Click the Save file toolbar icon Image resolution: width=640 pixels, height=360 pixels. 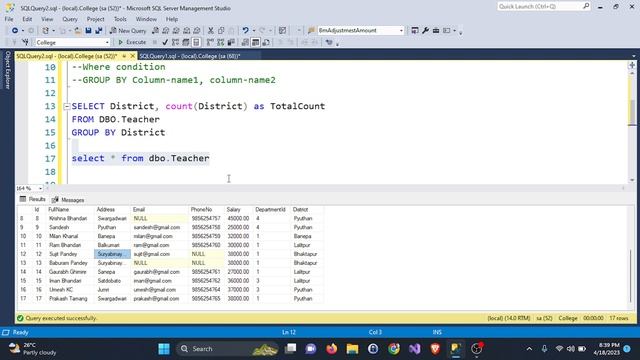pos(88,31)
